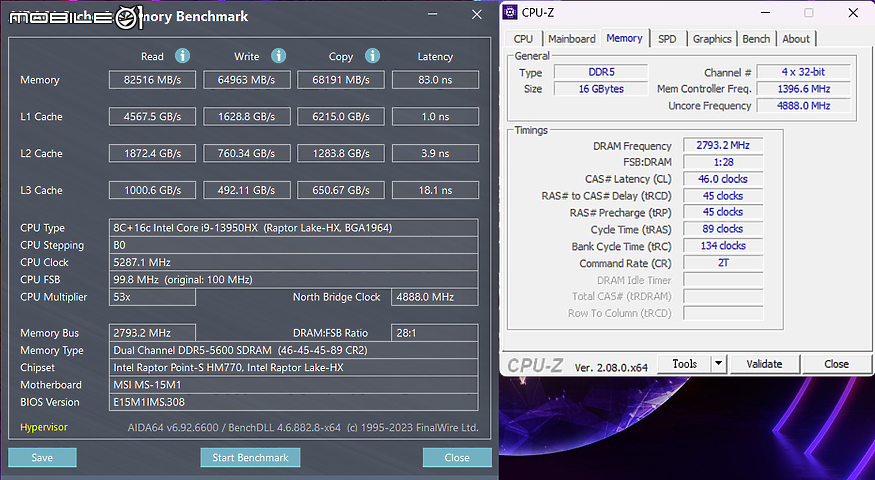This screenshot has height=480, width=875.
Task: Switch to the Graphics tab in CPU-Z
Action: coord(712,39)
